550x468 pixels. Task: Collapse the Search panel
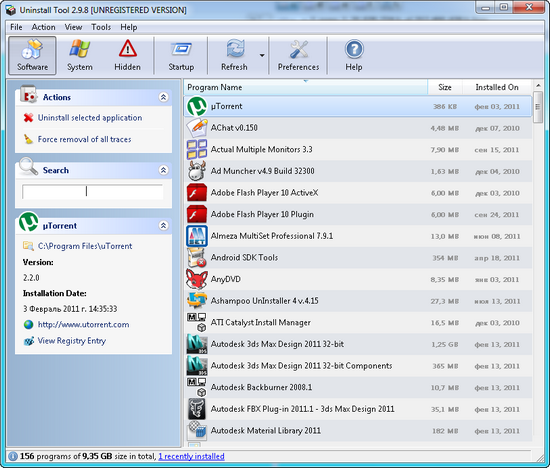(x=163, y=170)
